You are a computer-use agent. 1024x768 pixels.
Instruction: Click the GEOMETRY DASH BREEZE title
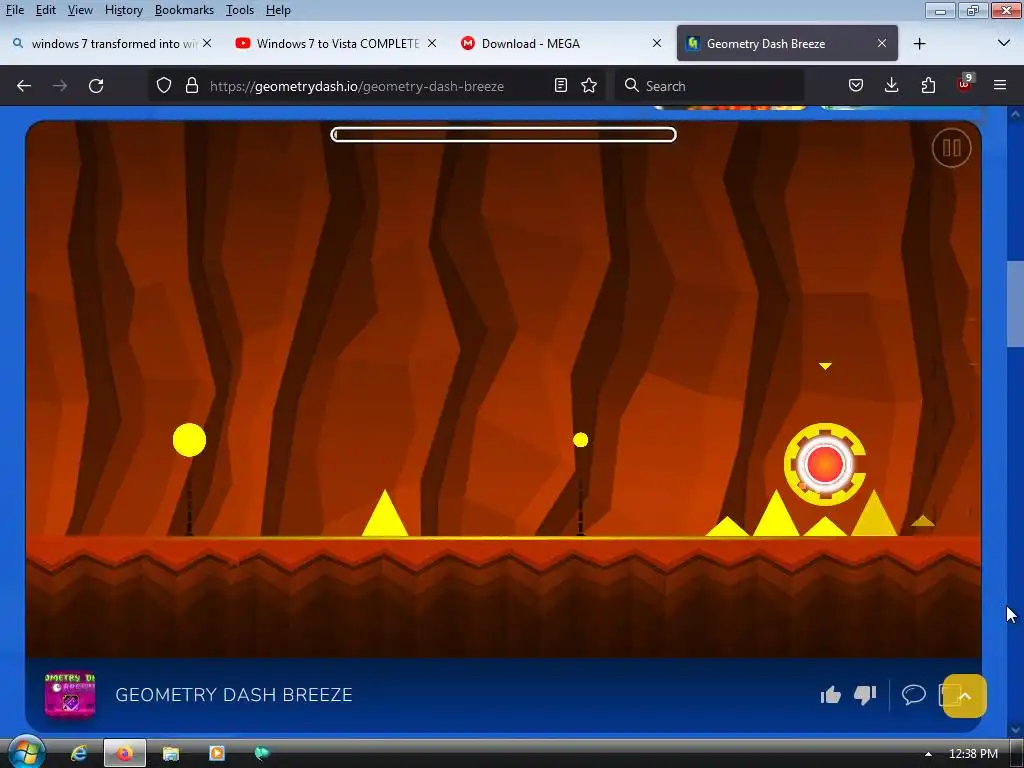[234, 695]
